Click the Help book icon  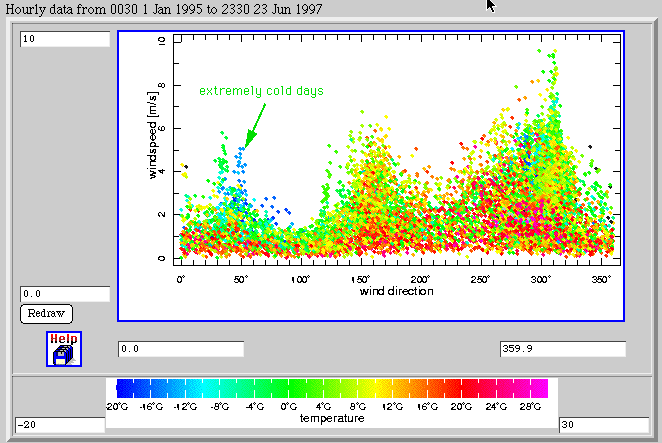coord(64,351)
